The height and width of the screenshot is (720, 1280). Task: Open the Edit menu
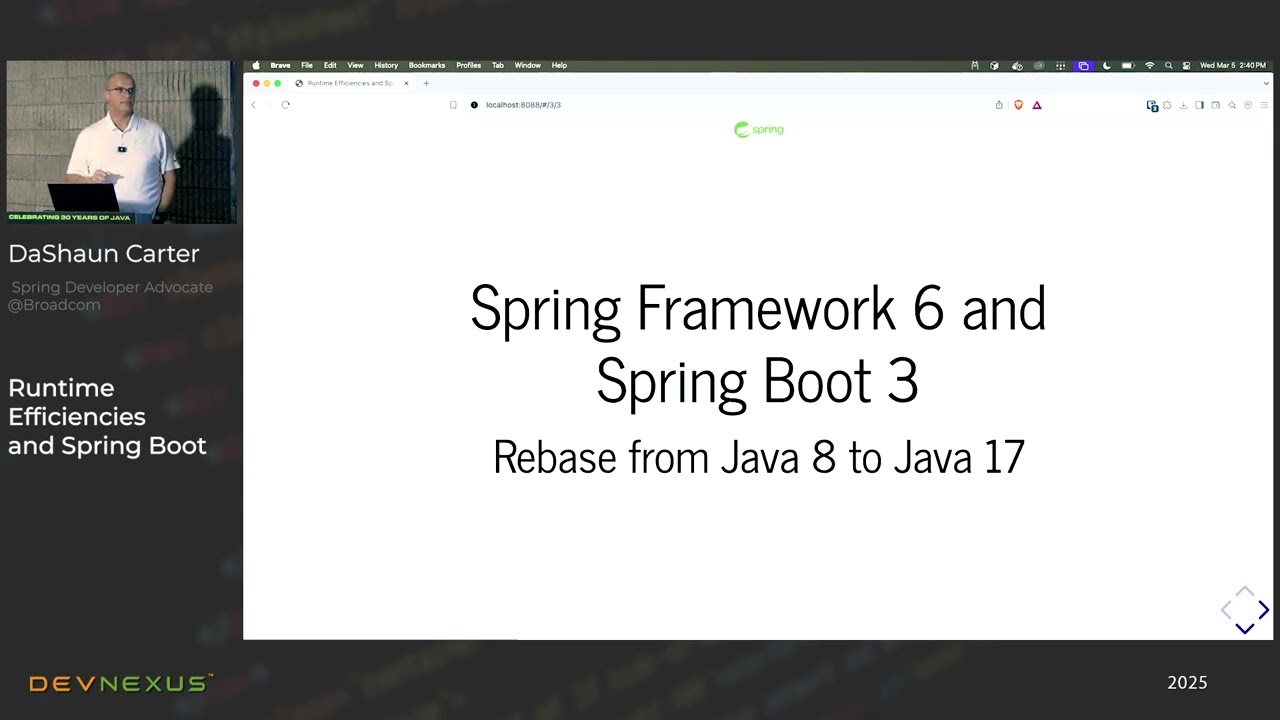330,65
